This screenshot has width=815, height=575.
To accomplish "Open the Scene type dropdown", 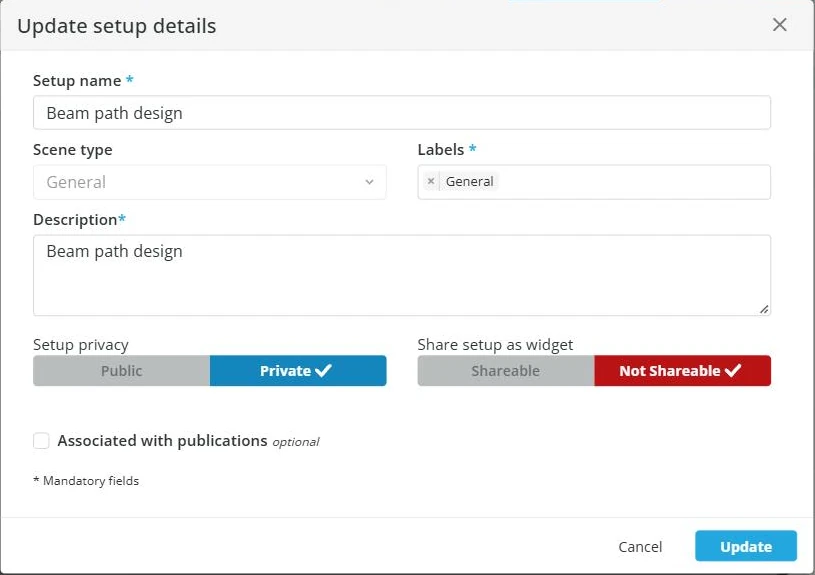I will click(x=209, y=182).
